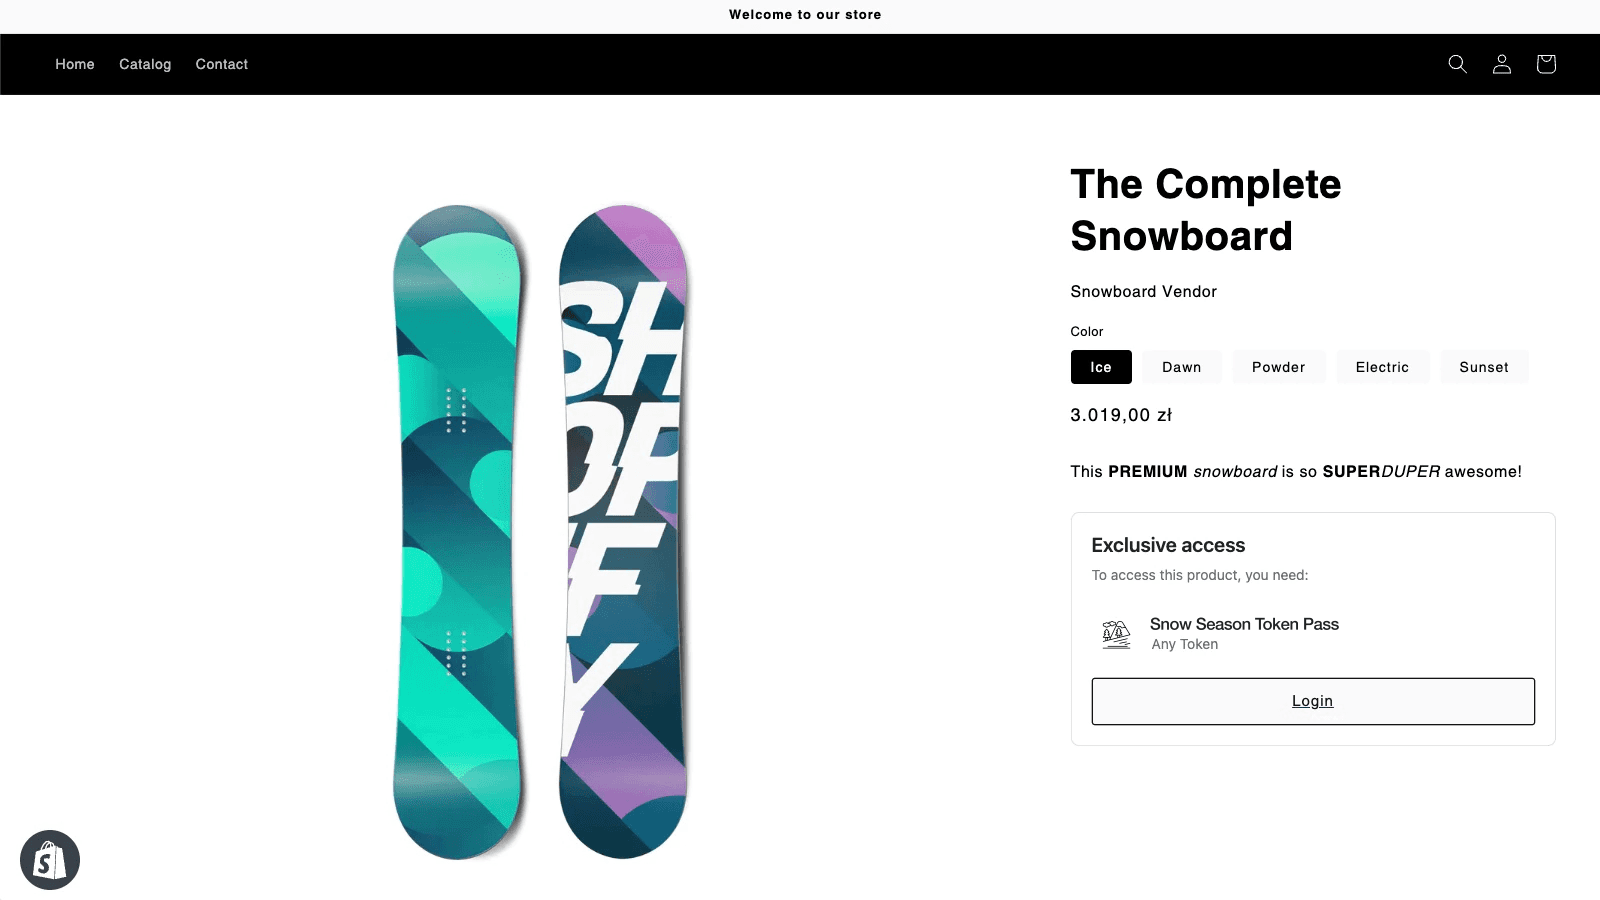The height and width of the screenshot is (900, 1600).
Task: Click the Shopify bag badge icon
Action: [50, 860]
